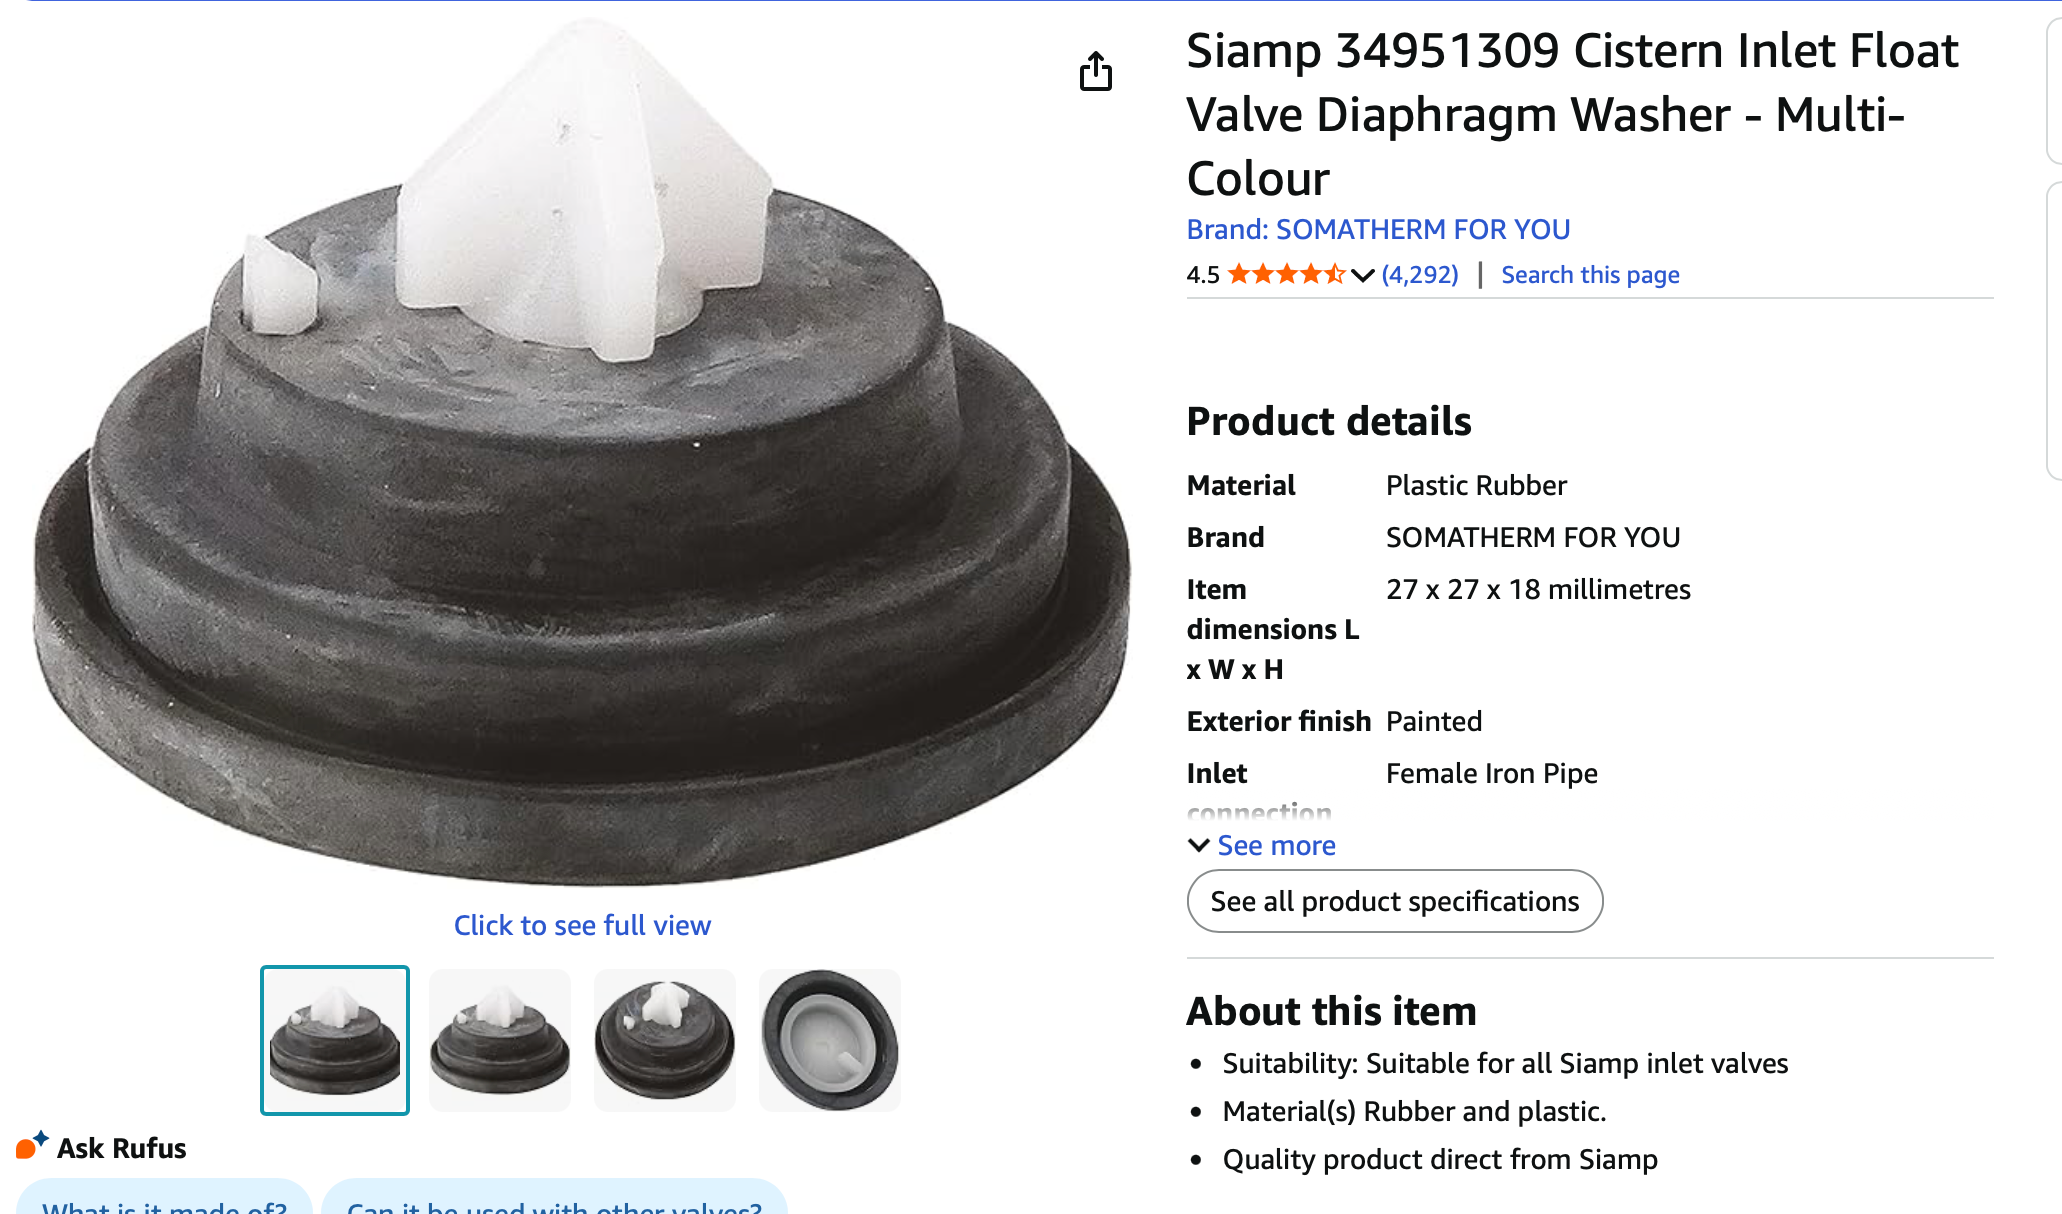This screenshot has width=2062, height=1214.
Task: Click the share icon above the product image
Action: [1096, 71]
